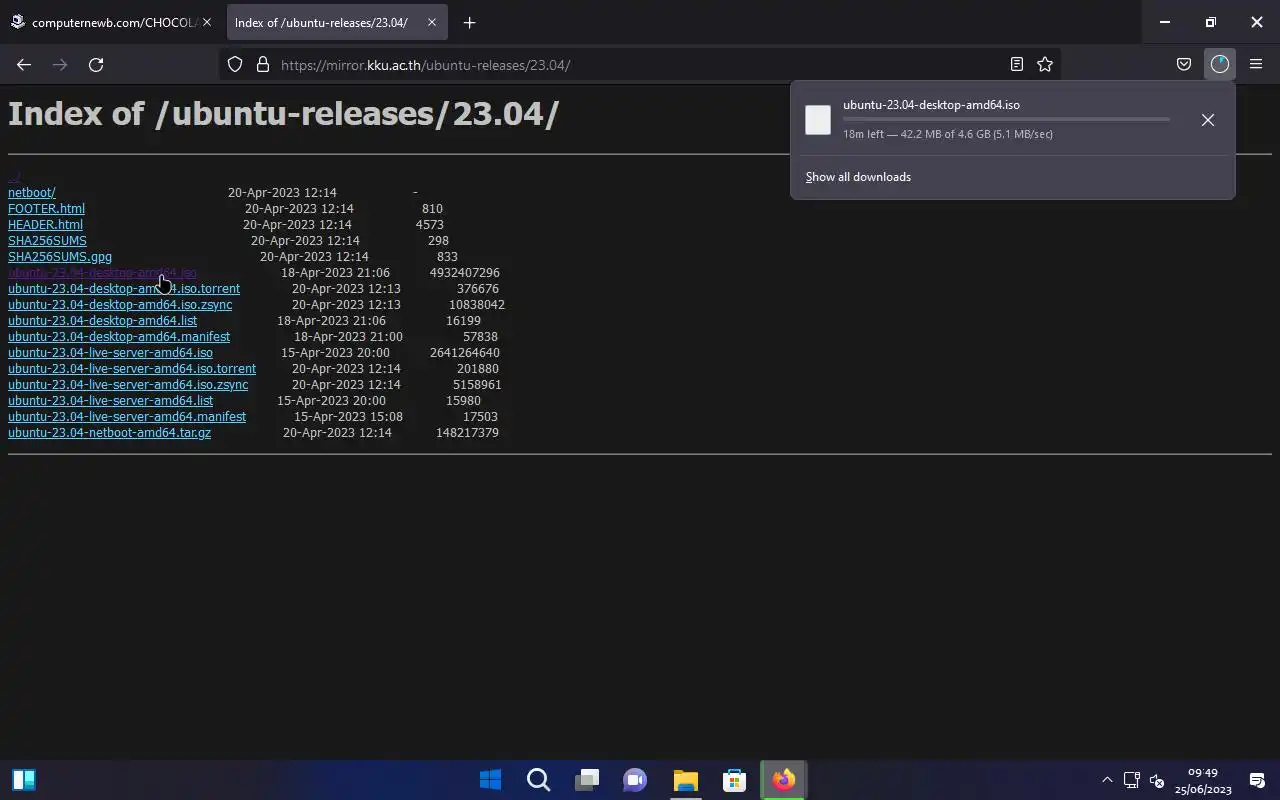Open the muted volume tray icon
Viewport: 1280px width, 800px height.
pos(1157,780)
